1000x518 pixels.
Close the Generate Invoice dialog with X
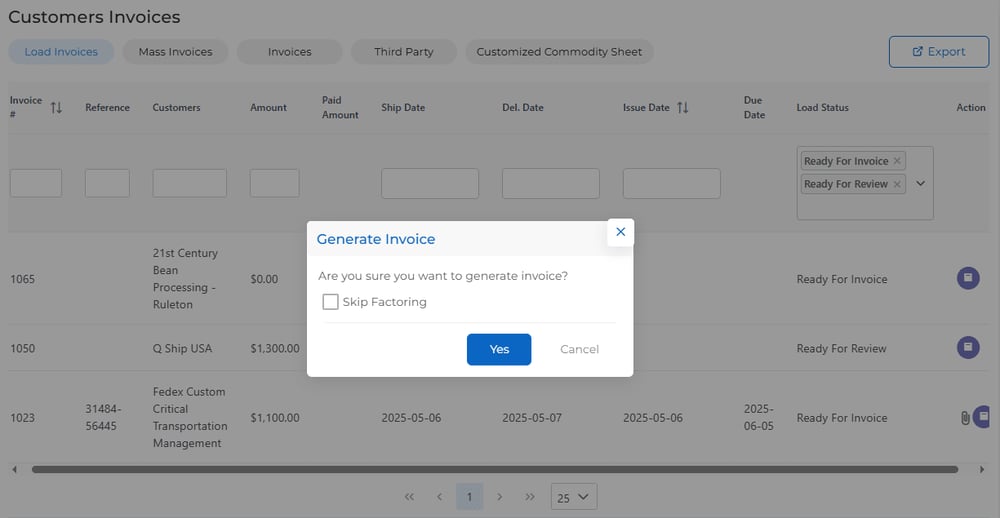[620, 232]
